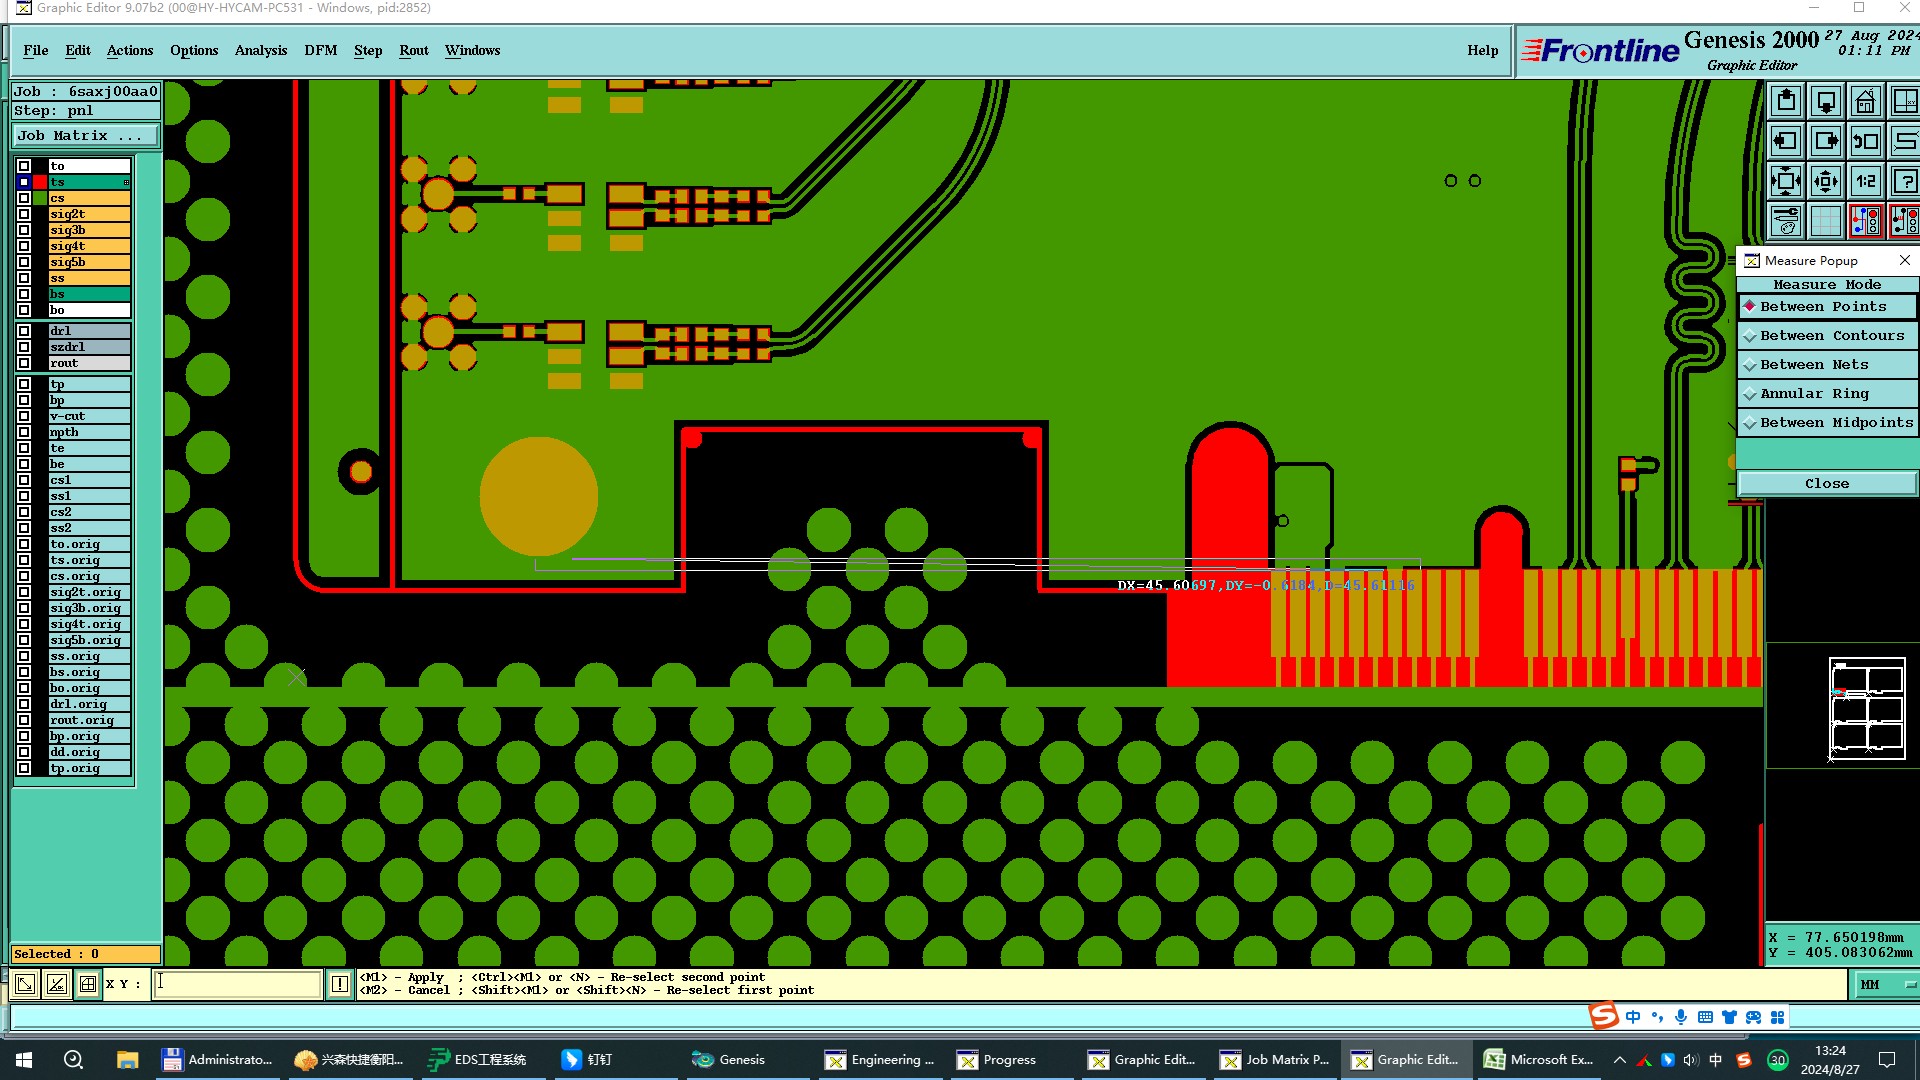Toggle the checkbox for layer drl
The height and width of the screenshot is (1080, 1920).
tap(24, 331)
